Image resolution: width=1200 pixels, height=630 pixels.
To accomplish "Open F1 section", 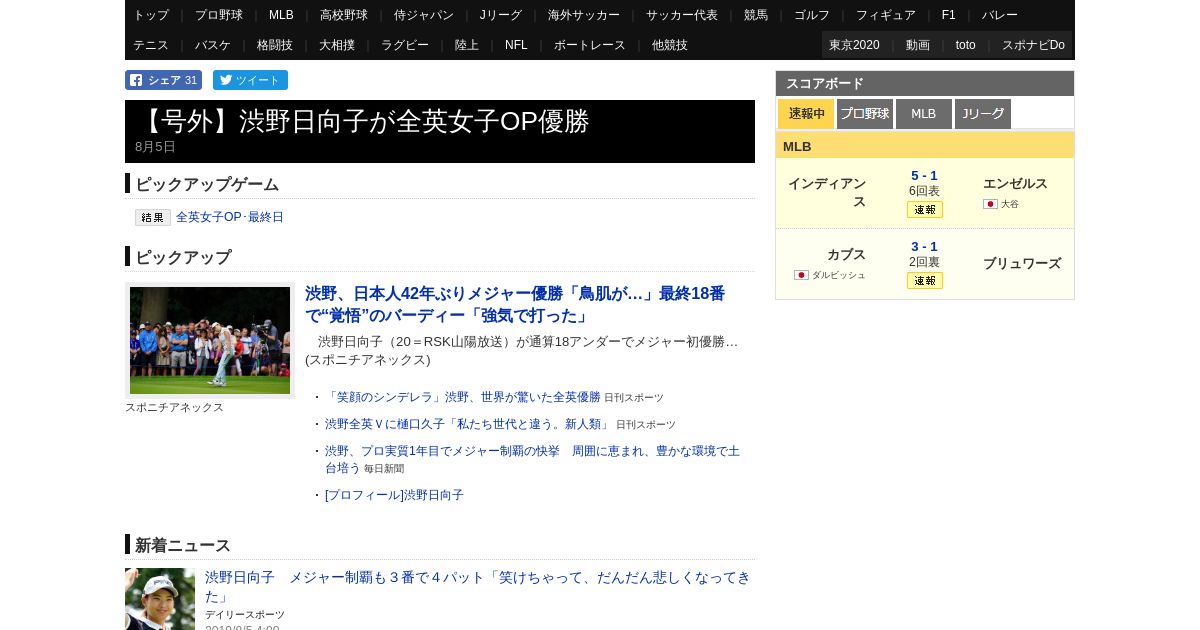I will pyautogui.click(x=949, y=15).
